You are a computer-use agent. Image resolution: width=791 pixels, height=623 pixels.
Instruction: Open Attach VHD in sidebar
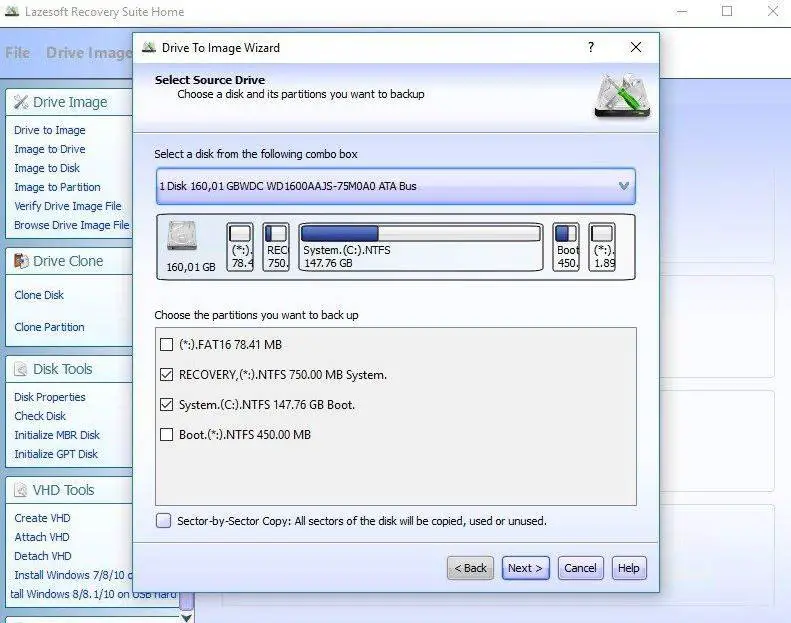42,537
